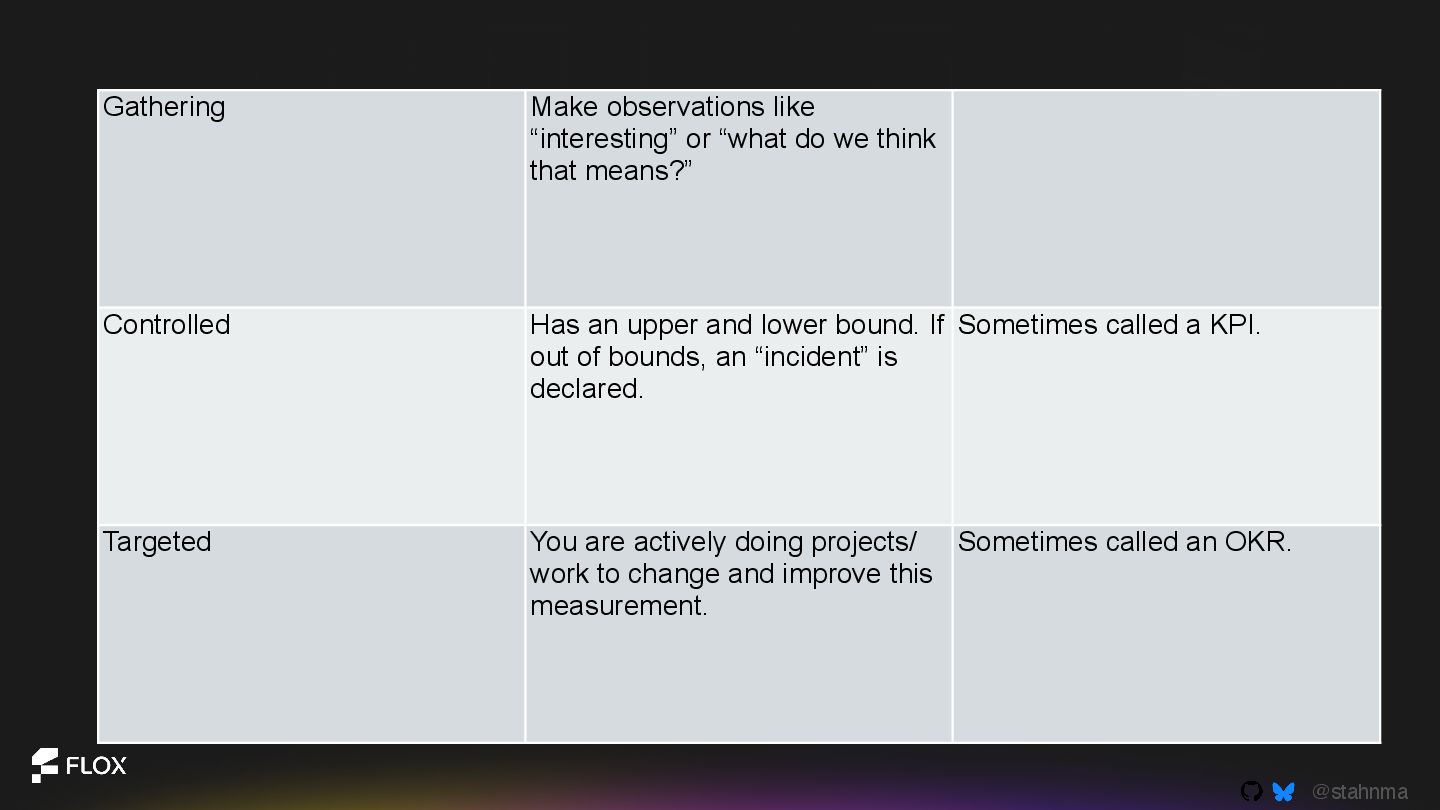
Task: Open the GitHub octocat icon
Action: click(1251, 792)
